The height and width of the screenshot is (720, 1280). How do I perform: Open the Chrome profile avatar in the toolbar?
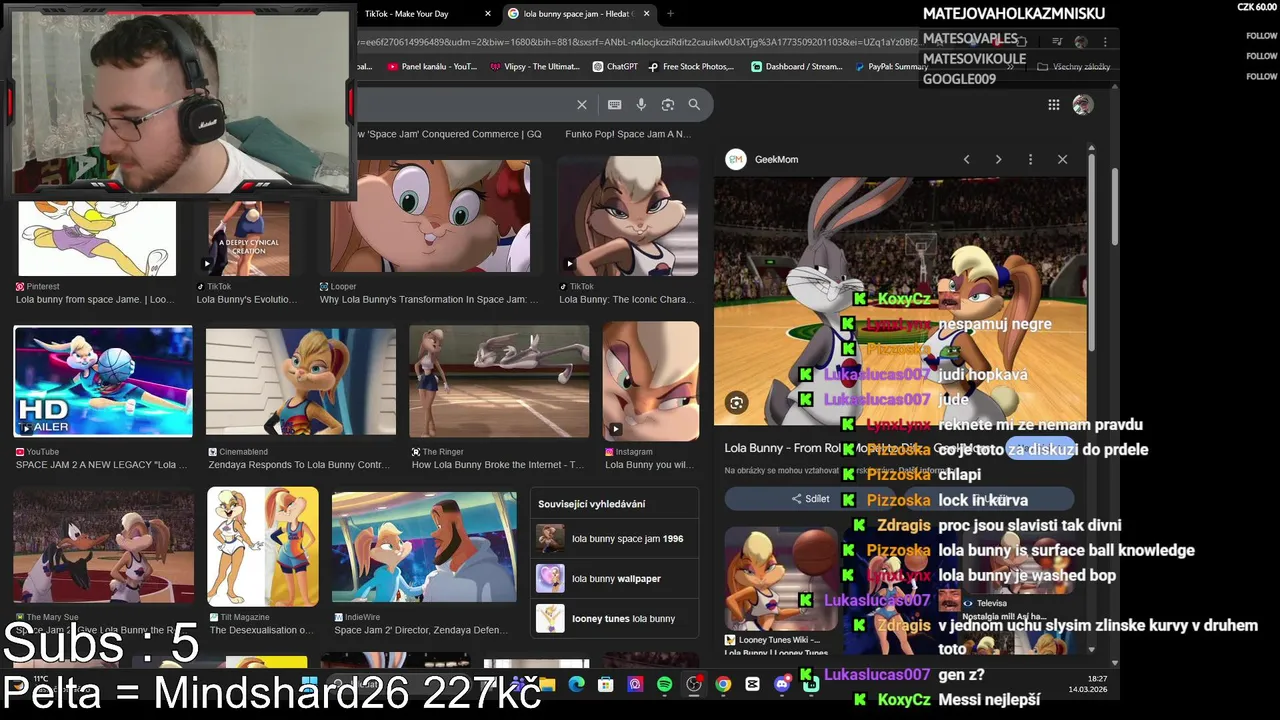click(x=1081, y=42)
